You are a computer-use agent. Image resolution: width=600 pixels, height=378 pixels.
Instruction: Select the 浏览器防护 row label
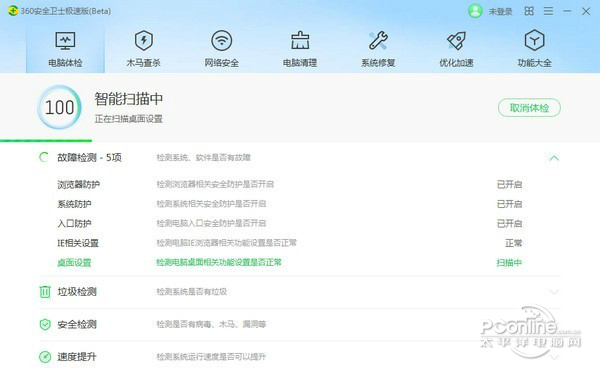[x=78, y=185]
